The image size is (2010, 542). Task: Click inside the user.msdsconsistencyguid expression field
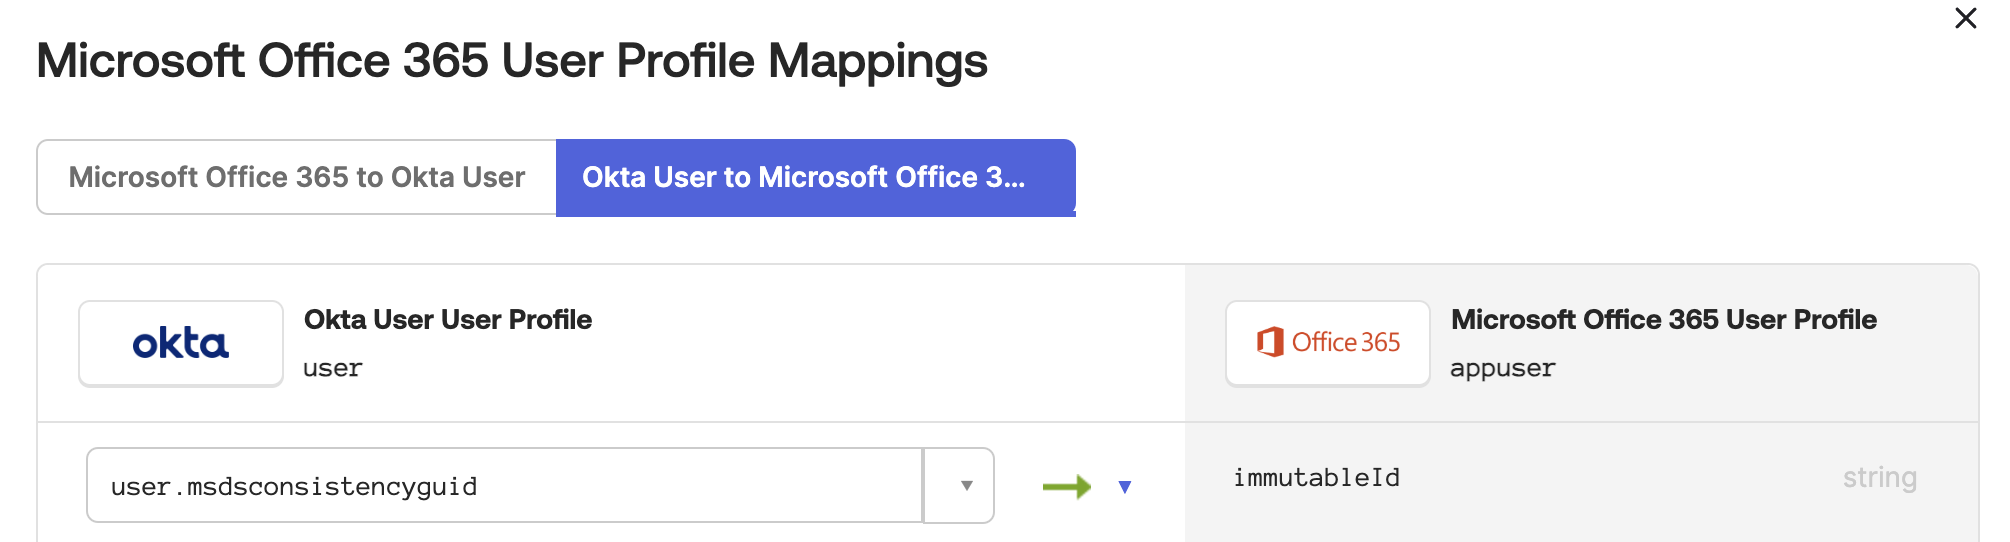(x=500, y=486)
